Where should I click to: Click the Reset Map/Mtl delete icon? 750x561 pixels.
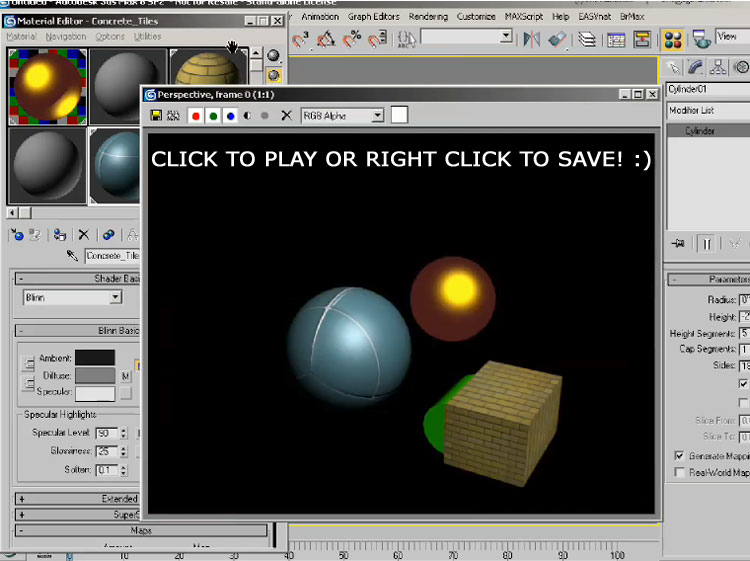click(83, 235)
